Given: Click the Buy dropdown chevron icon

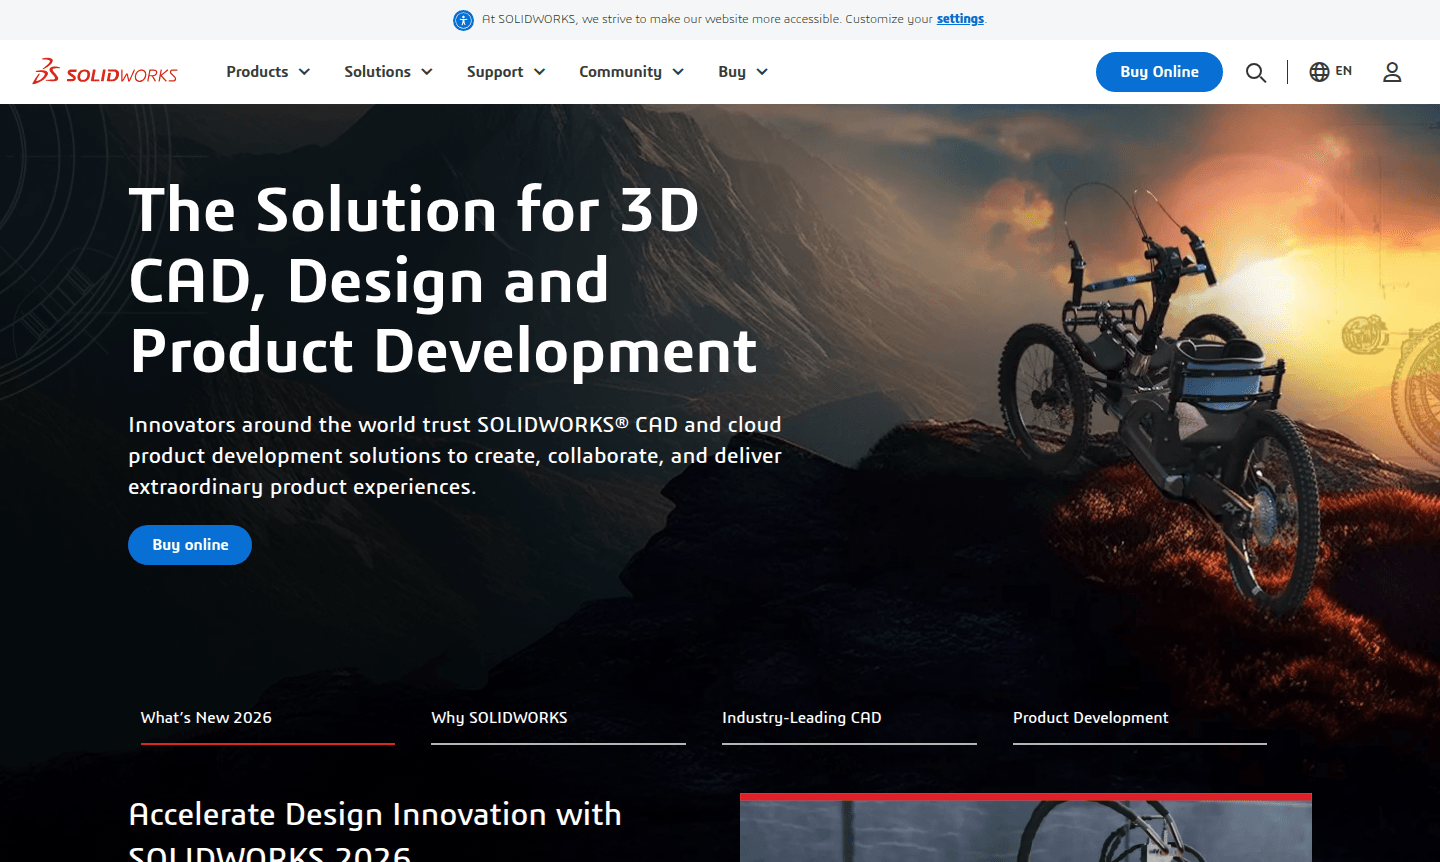Looking at the screenshot, I should pos(761,72).
